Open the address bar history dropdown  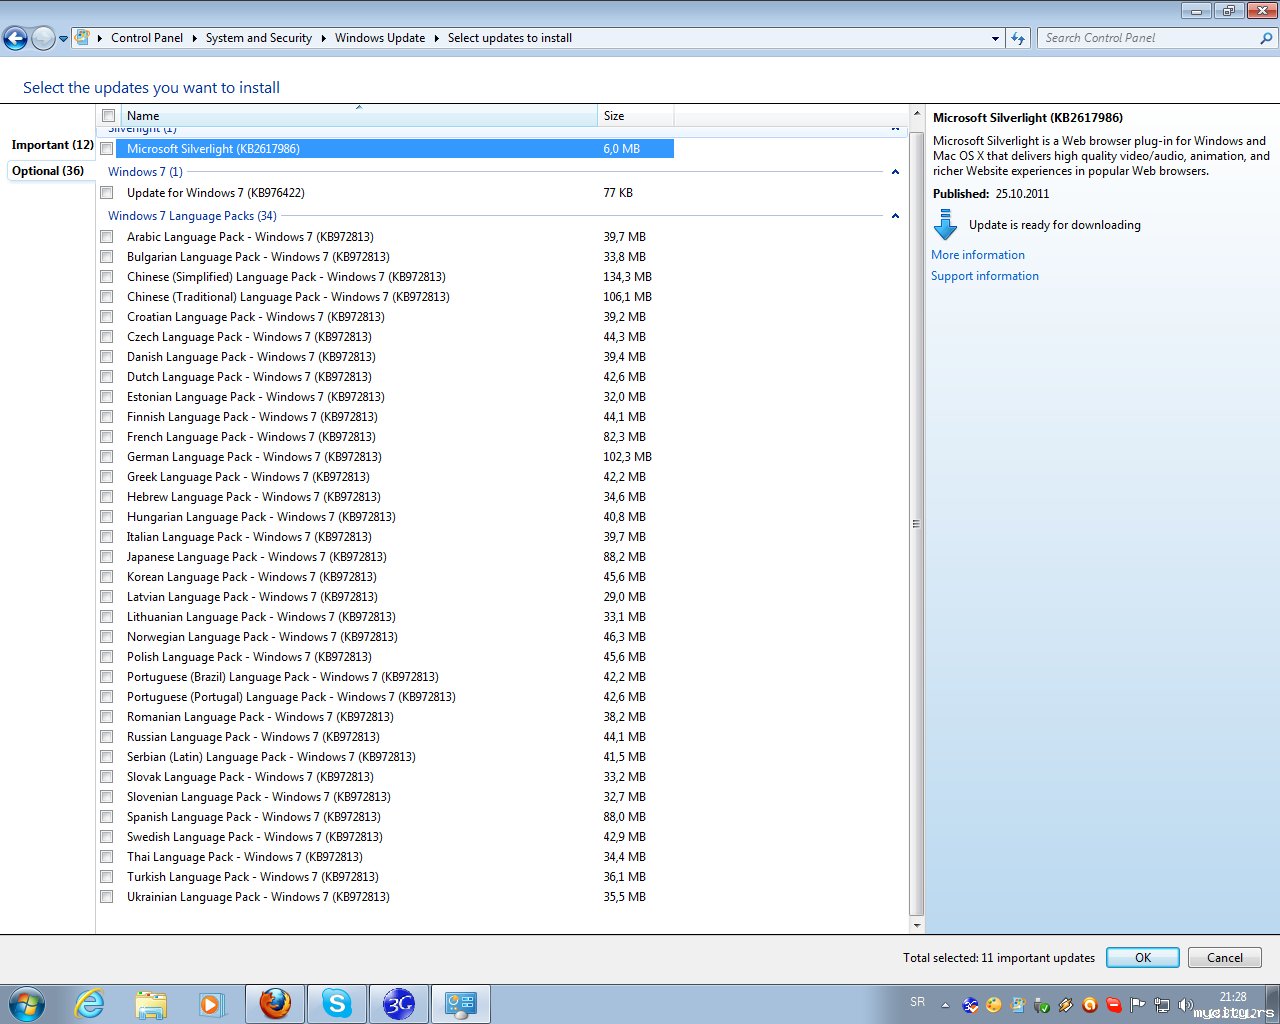coord(995,38)
